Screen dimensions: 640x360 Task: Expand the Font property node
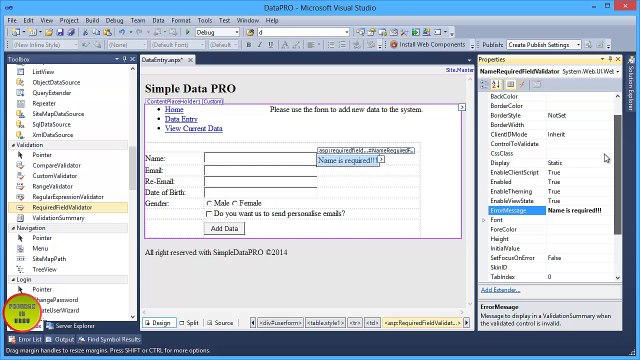[484, 220]
